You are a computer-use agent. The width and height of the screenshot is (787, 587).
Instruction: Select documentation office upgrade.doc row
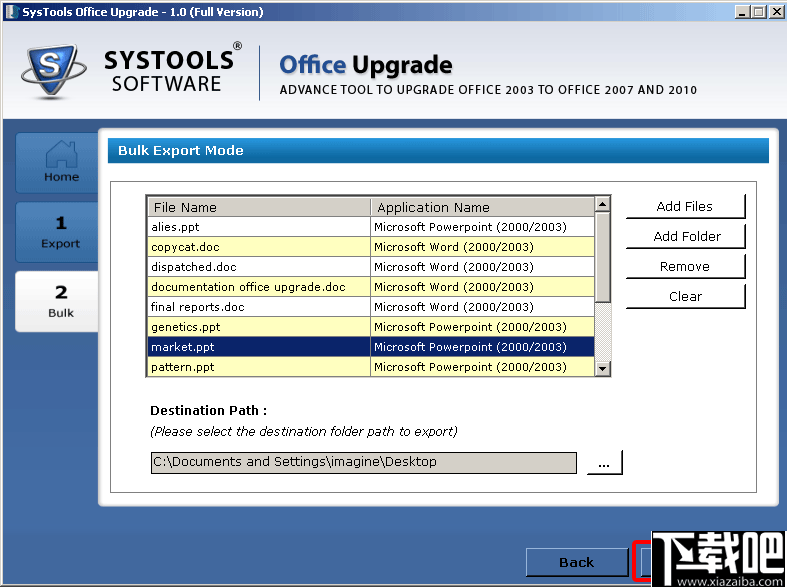[259, 287]
